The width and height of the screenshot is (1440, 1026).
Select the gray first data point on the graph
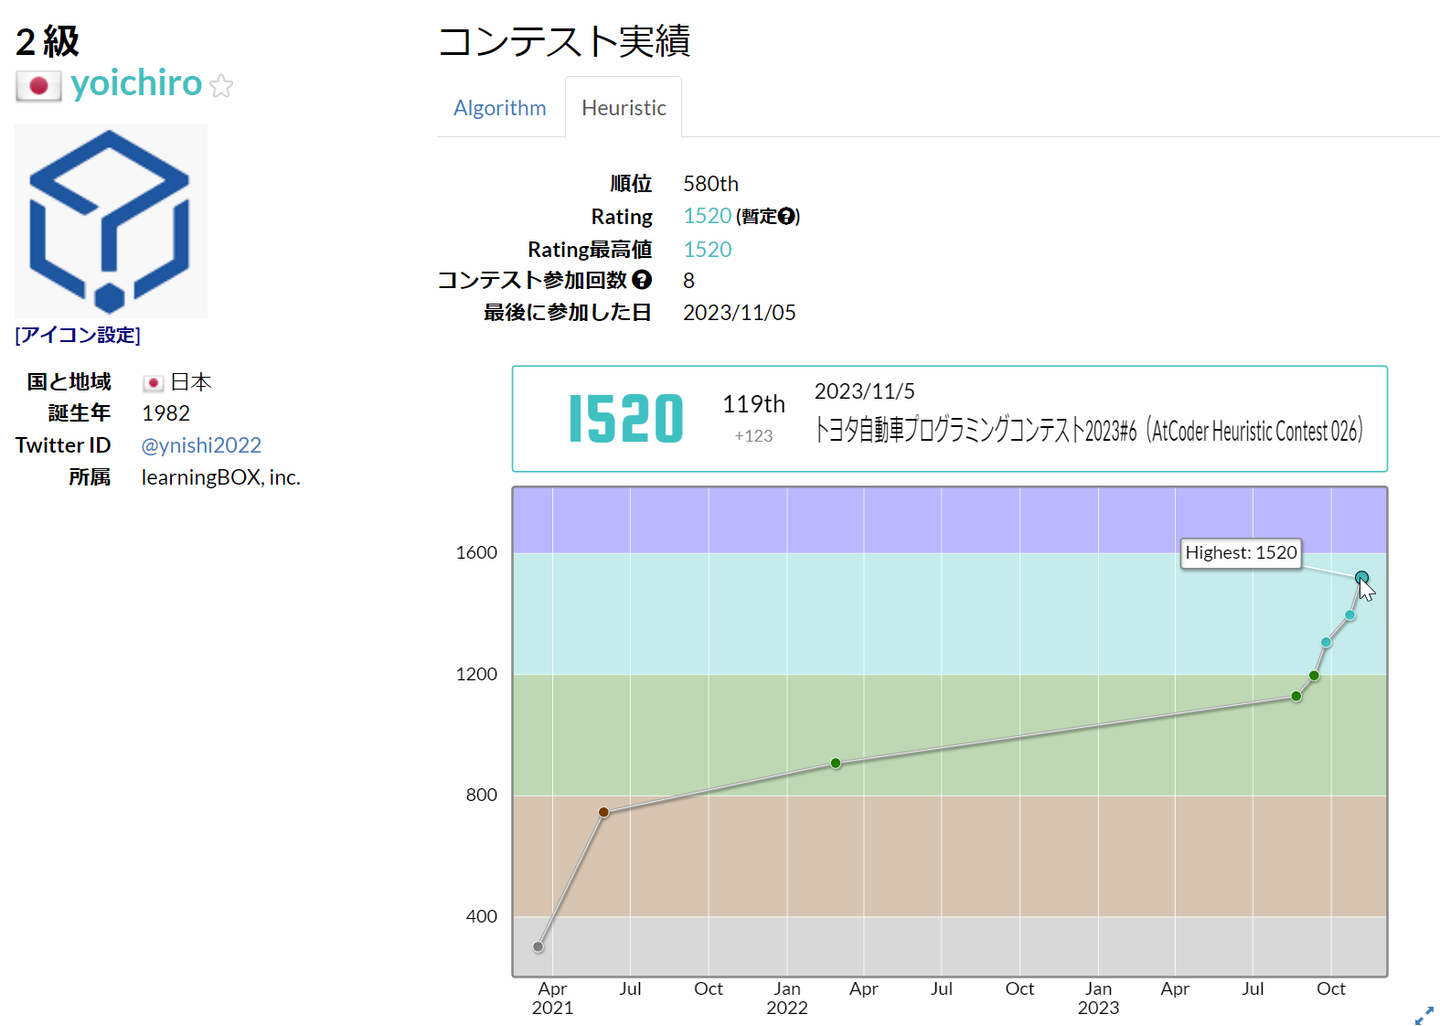coord(539,947)
